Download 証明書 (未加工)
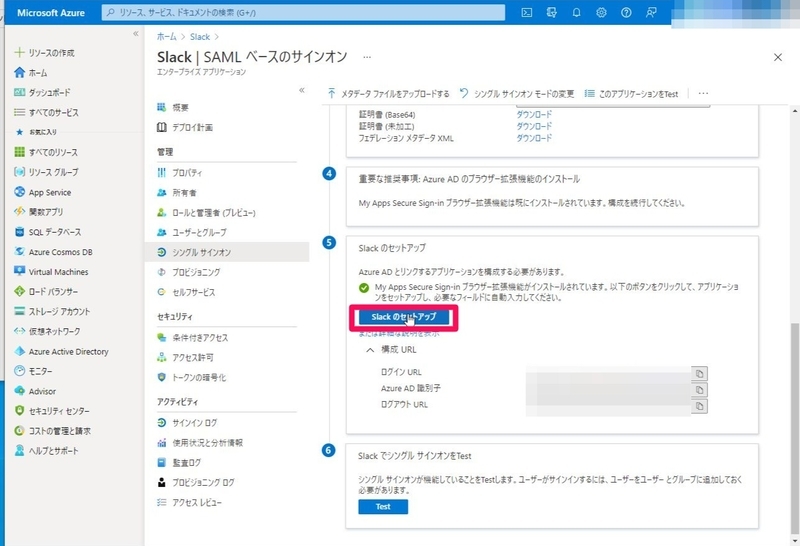Viewport: 800px width, 546px height. coord(534,126)
